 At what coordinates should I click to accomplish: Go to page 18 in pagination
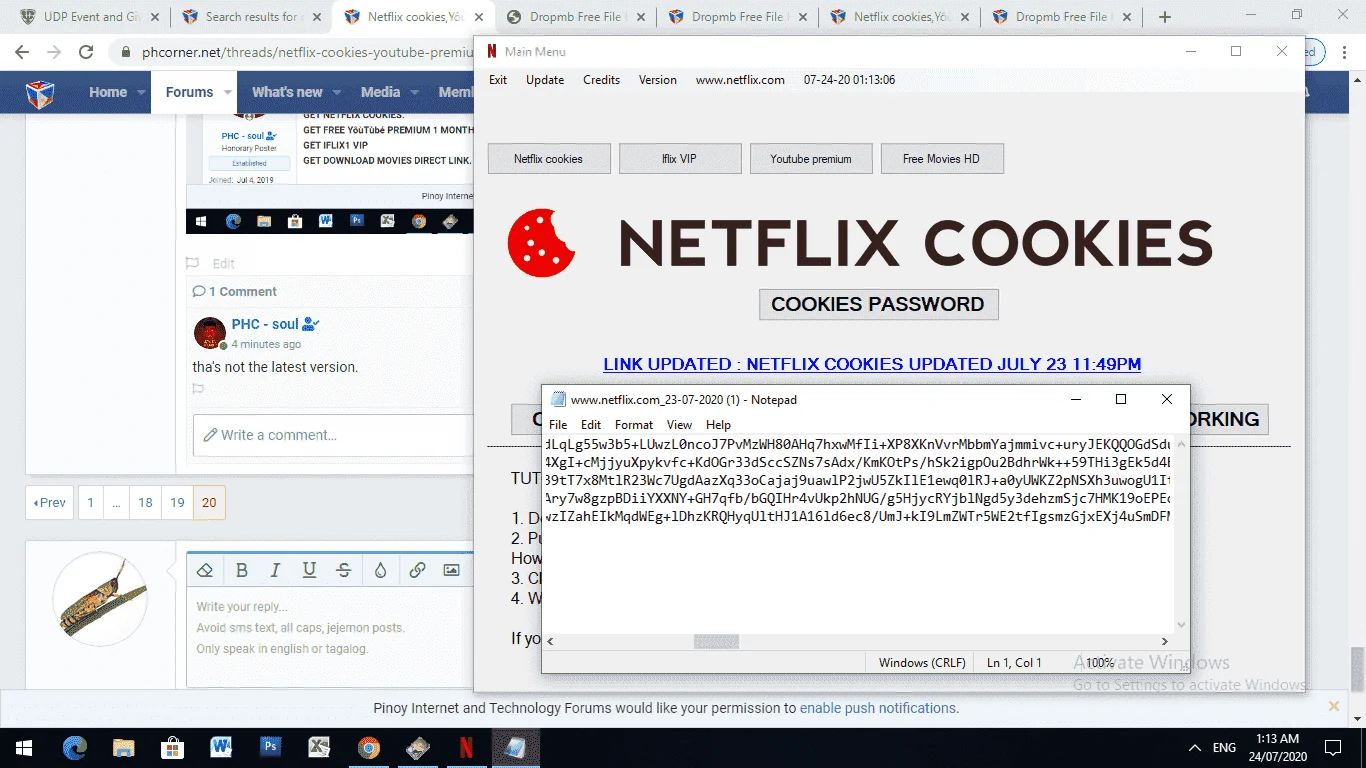(x=145, y=502)
